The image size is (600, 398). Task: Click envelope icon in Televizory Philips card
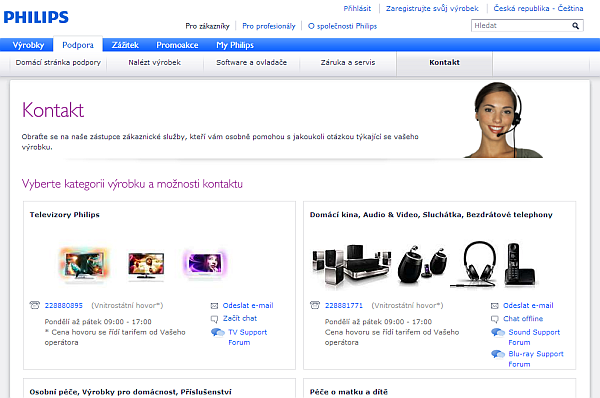214,306
